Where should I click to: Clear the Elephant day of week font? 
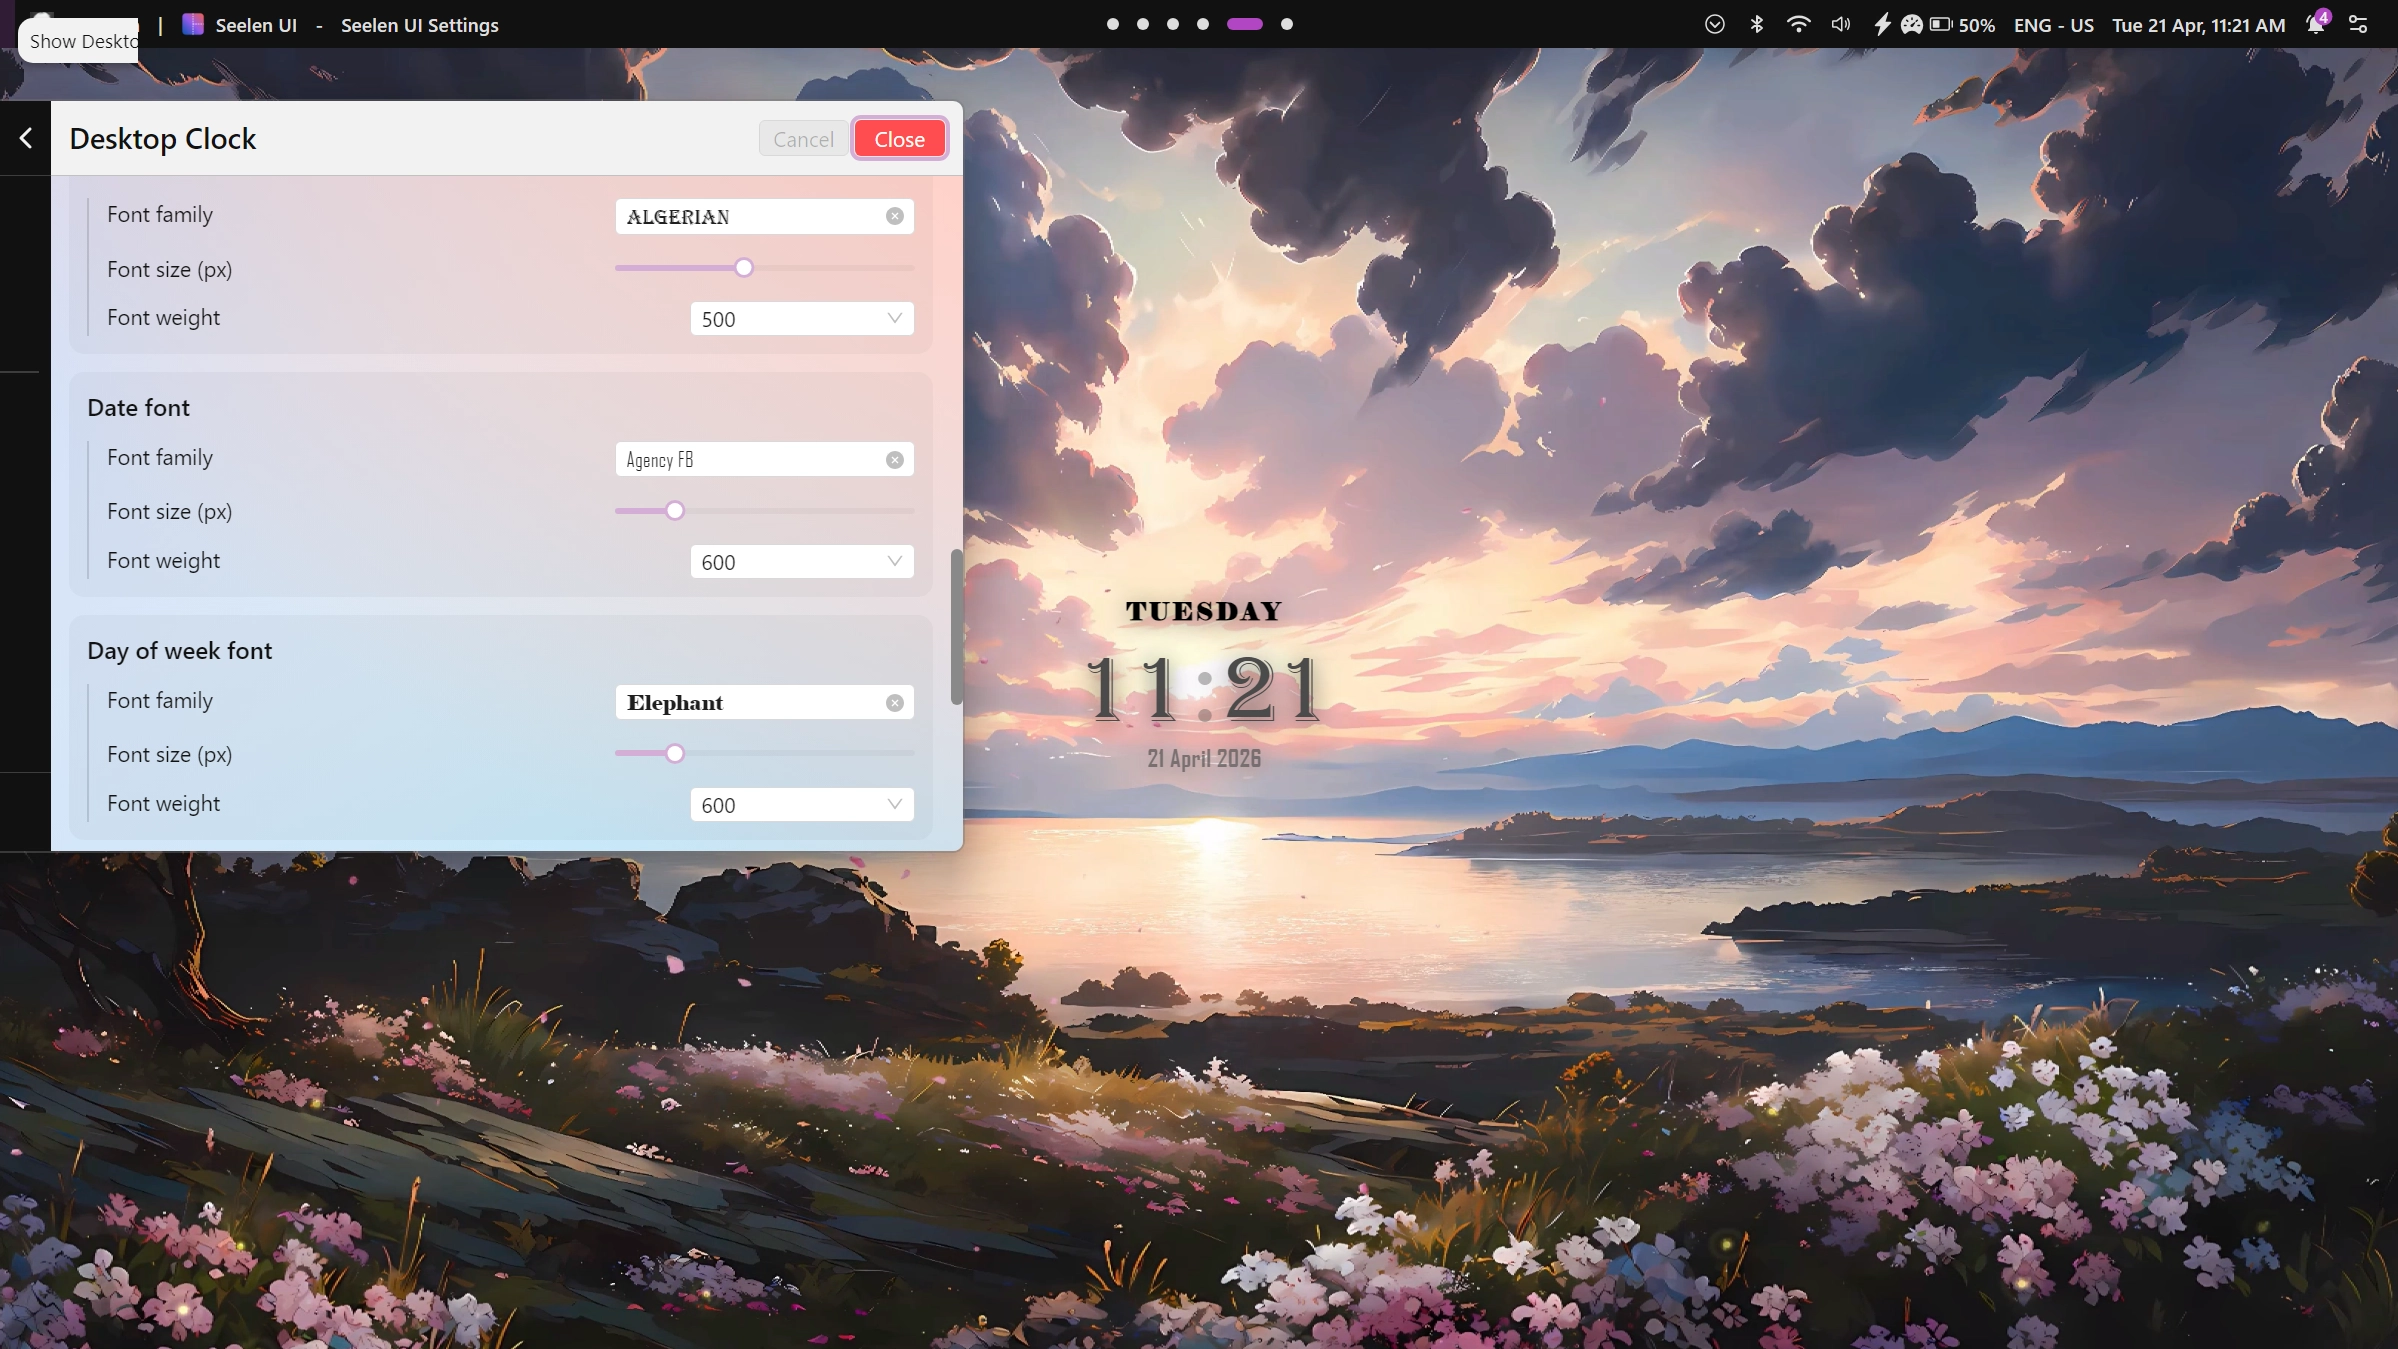tap(894, 702)
